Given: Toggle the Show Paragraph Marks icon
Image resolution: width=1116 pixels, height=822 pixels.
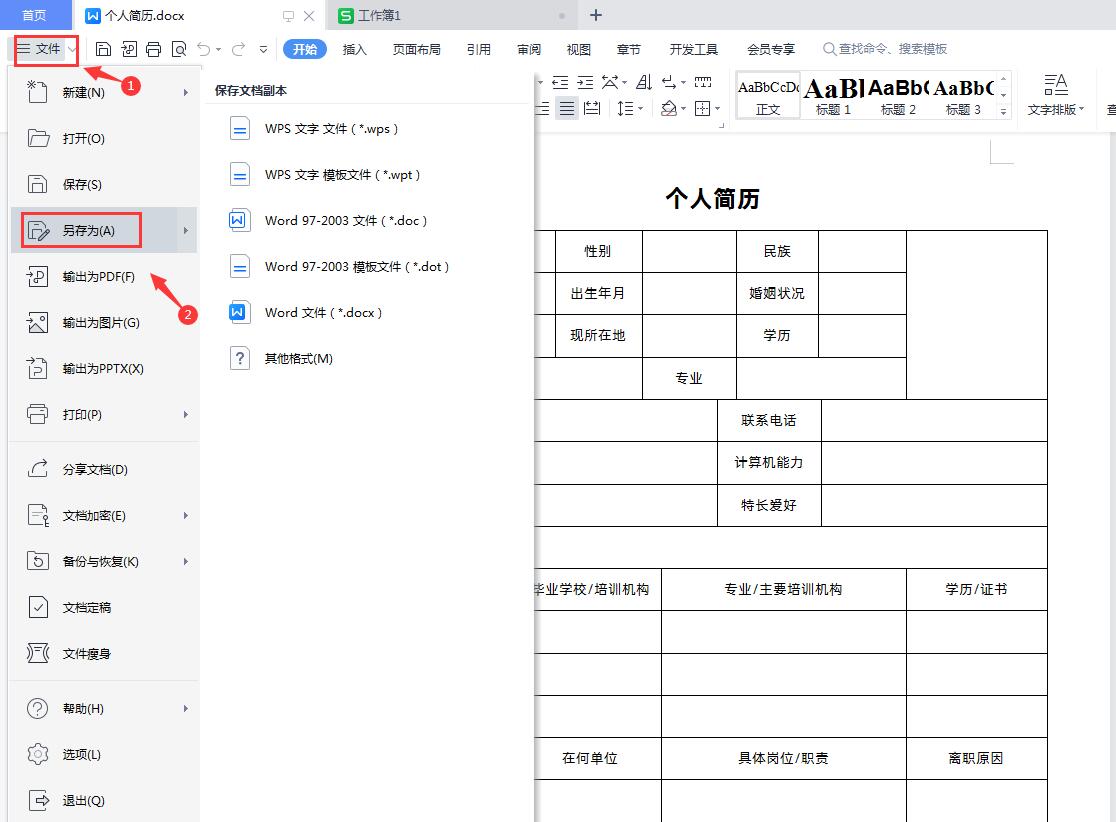Looking at the screenshot, I should point(667,82).
